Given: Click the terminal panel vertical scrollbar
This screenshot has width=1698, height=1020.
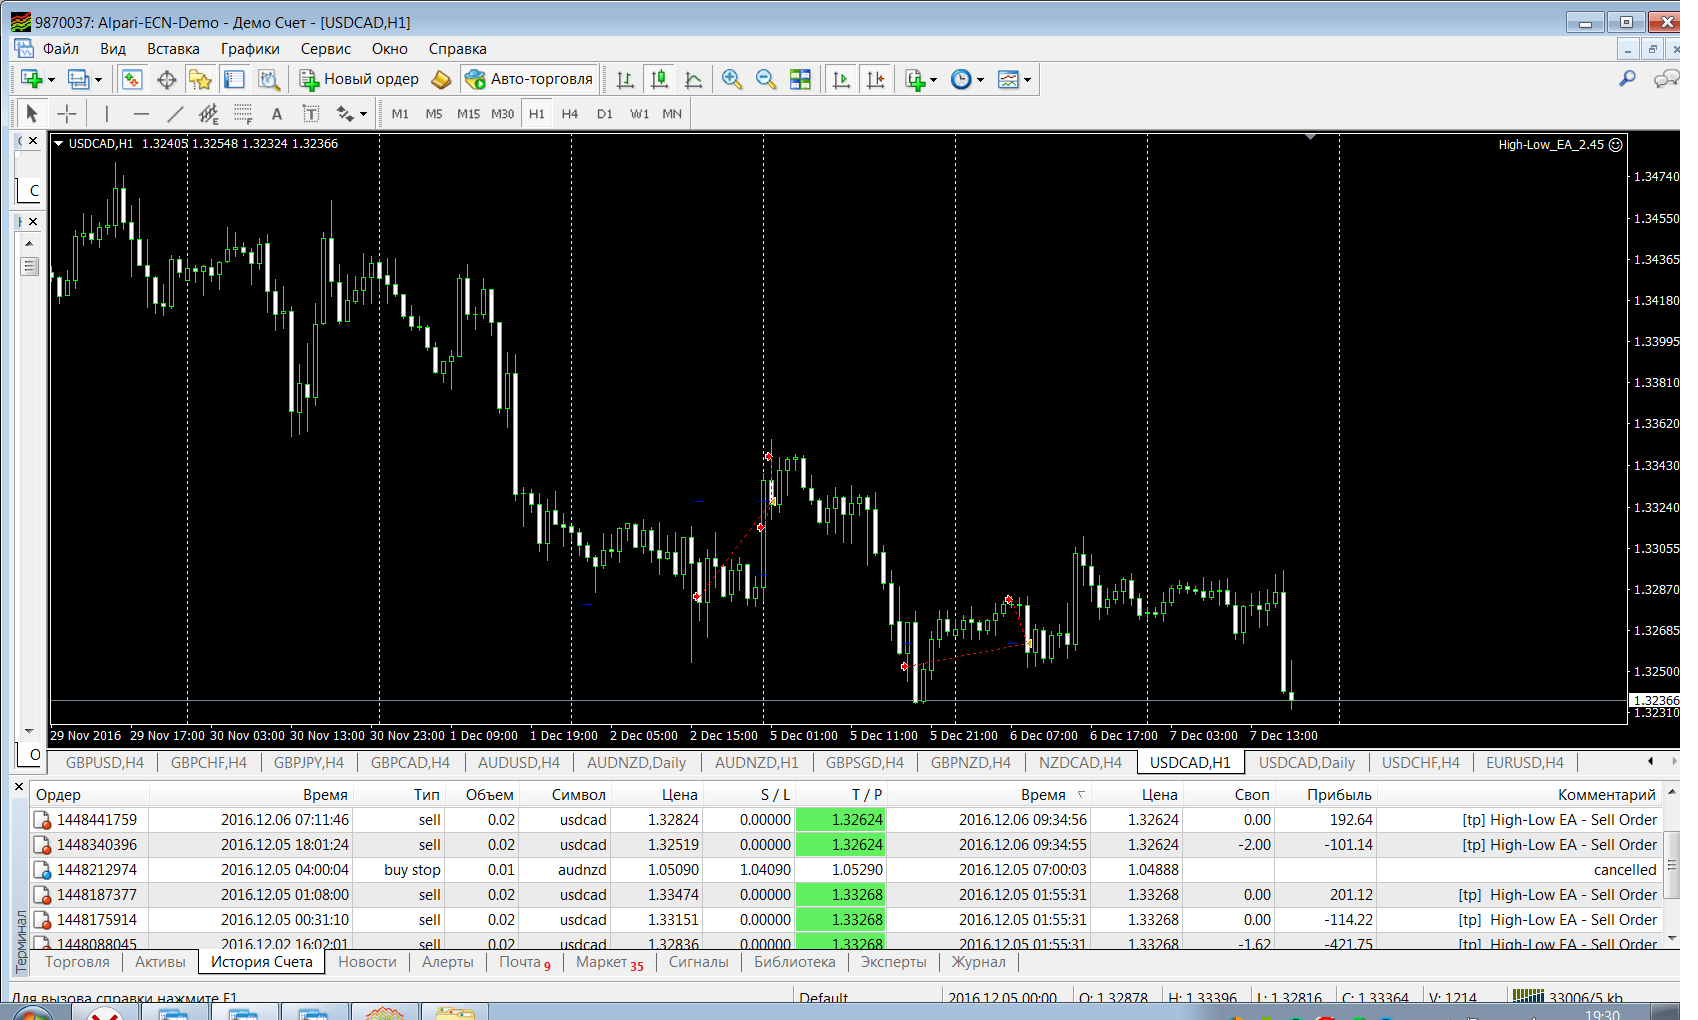Looking at the screenshot, I should (x=1673, y=865).
